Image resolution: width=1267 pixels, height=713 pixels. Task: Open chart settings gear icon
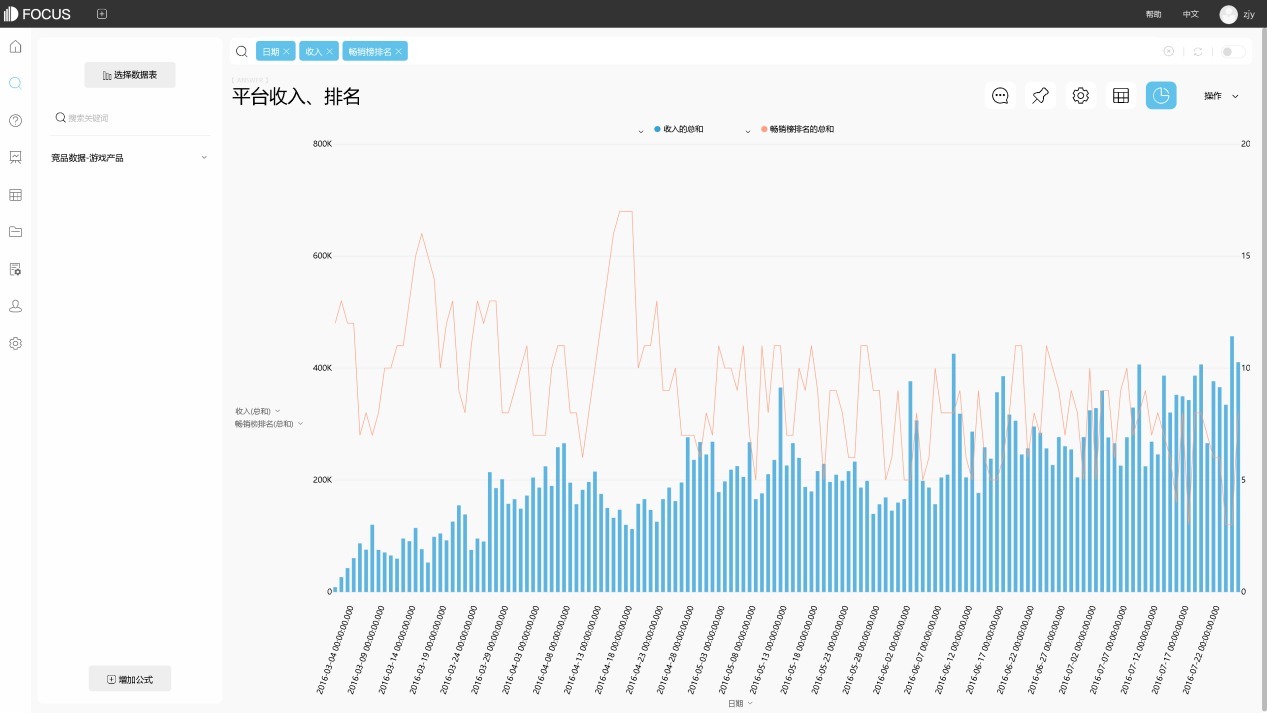tap(1080, 96)
